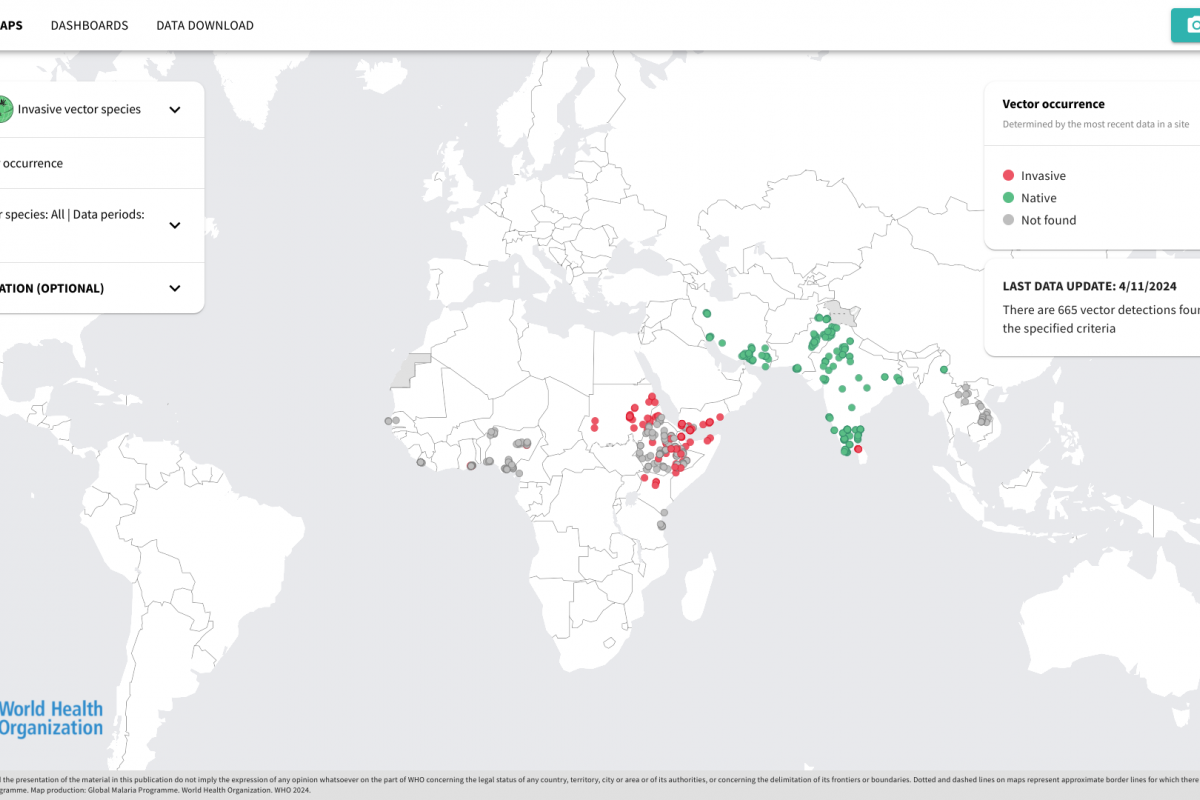Switch to the Maps tab

[10, 25]
